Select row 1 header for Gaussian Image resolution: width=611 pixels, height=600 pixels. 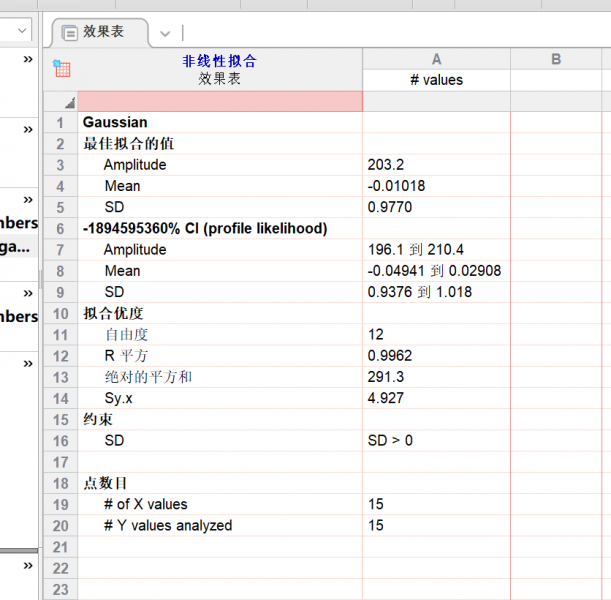click(x=60, y=122)
